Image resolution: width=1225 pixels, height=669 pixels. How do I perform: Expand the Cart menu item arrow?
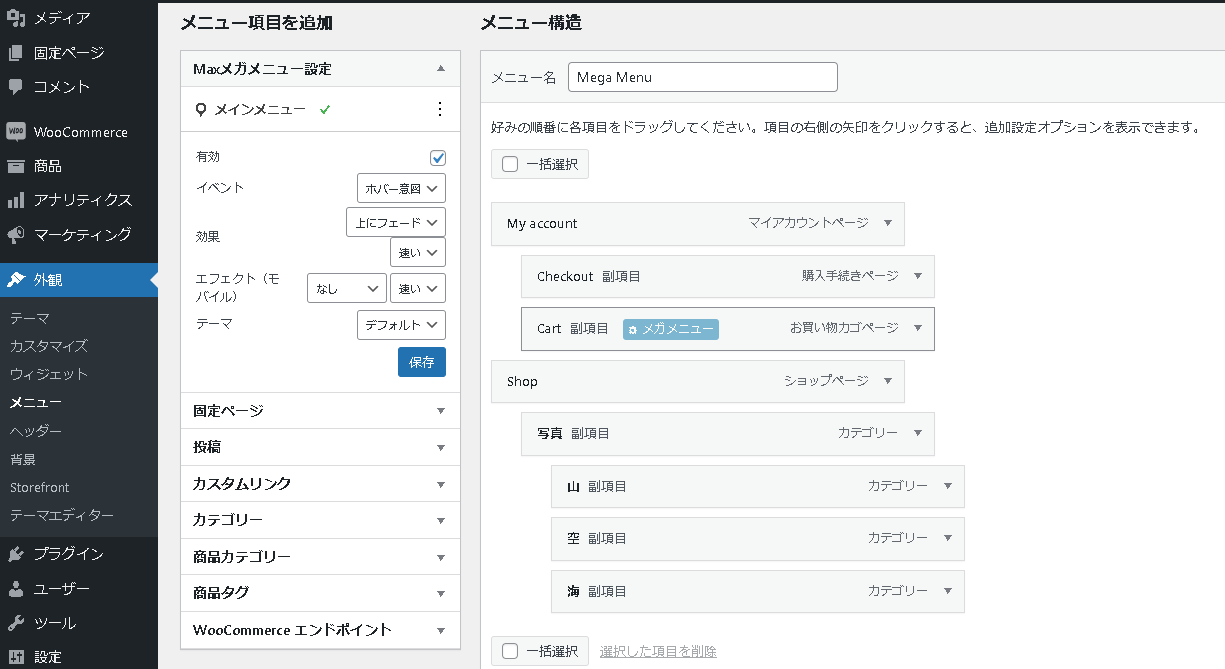coord(918,328)
